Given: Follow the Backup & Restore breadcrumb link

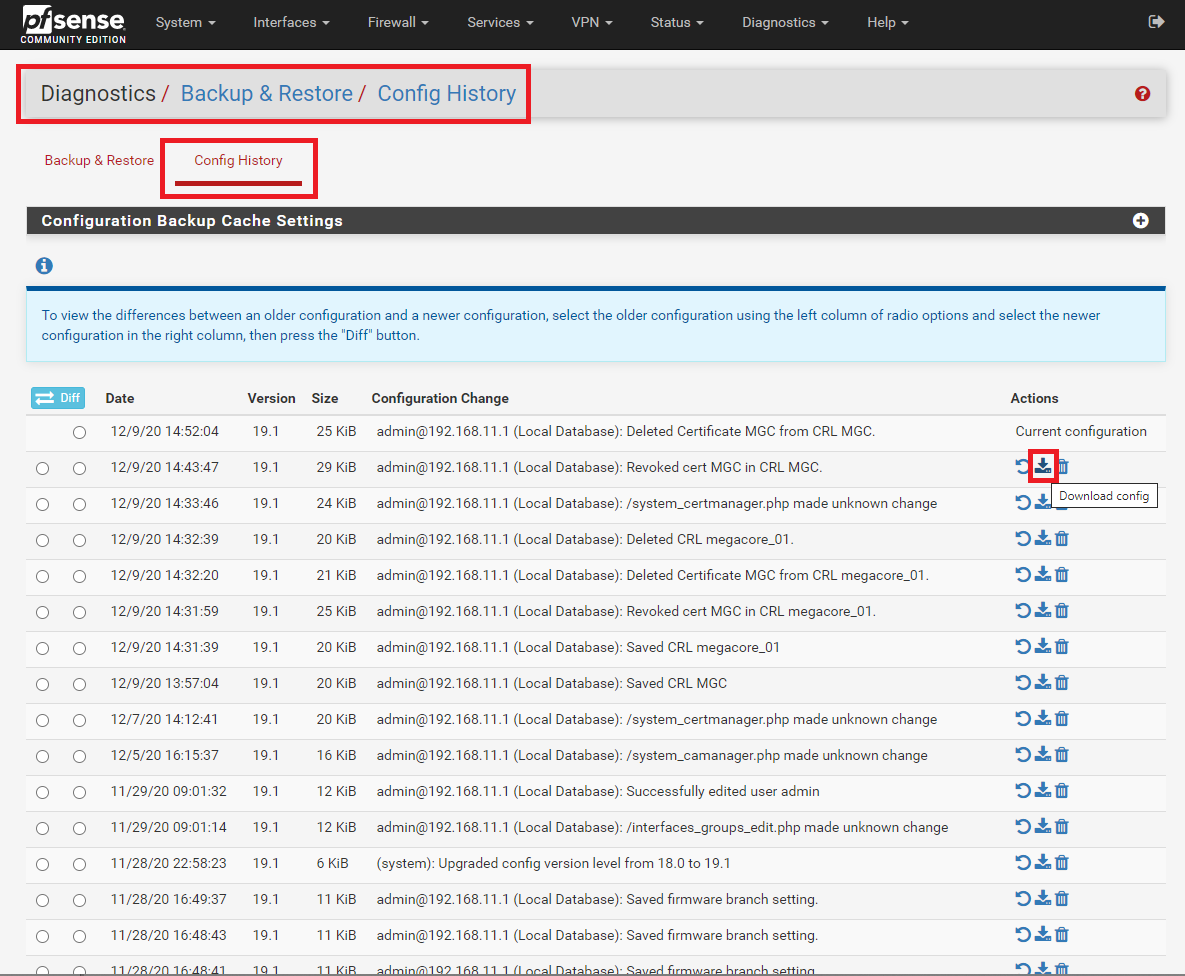Looking at the screenshot, I should click(267, 94).
